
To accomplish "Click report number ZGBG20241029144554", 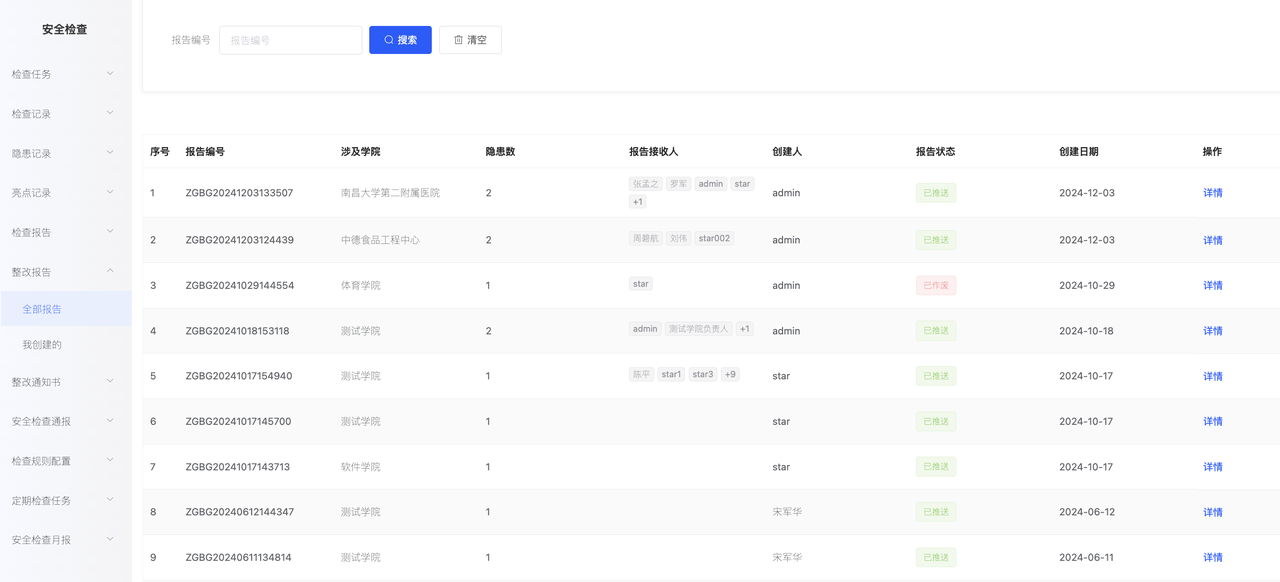I will (x=240, y=285).
